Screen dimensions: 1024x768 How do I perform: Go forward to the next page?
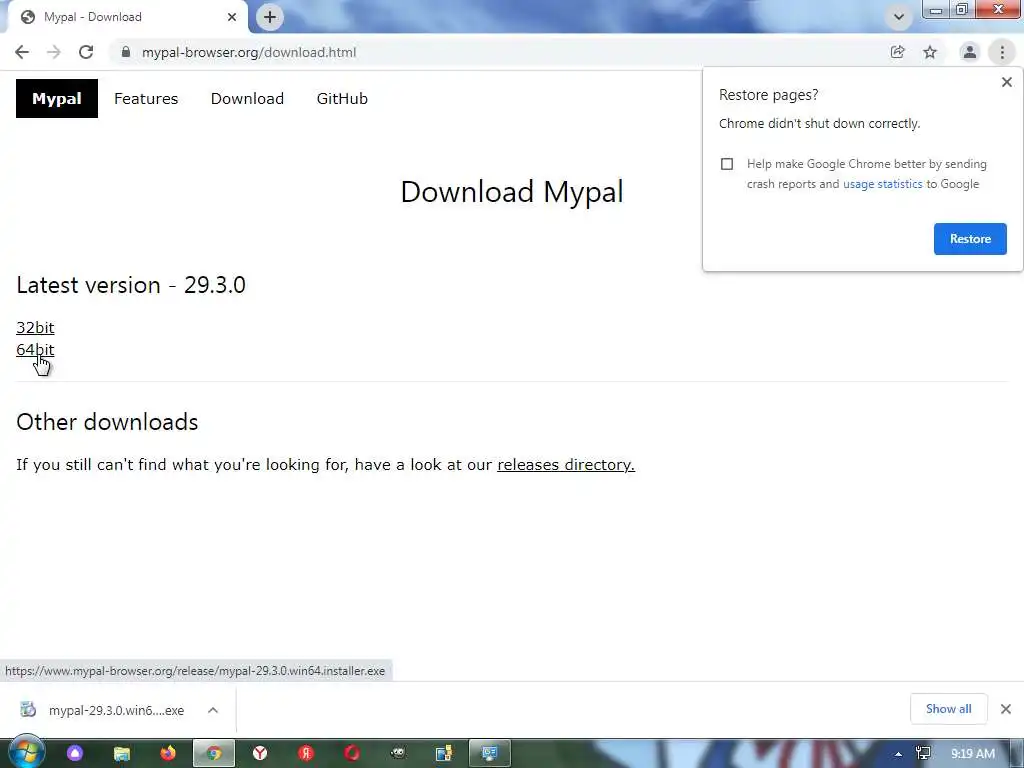coord(54,52)
